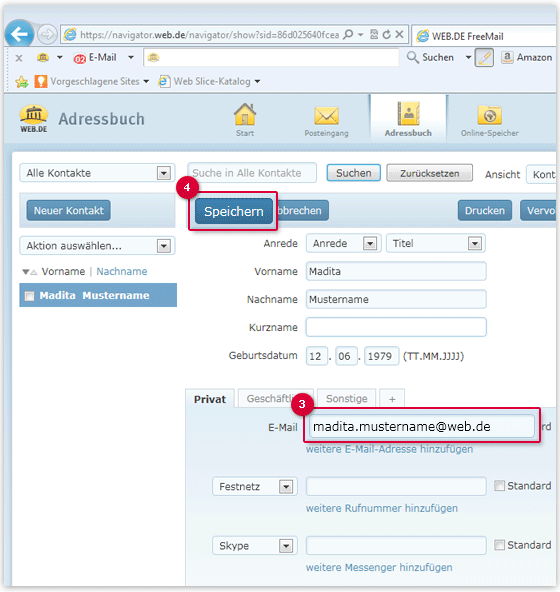Click the stop loading X in address bar
Viewport: 560px width, 592px height.
[x=399, y=35]
